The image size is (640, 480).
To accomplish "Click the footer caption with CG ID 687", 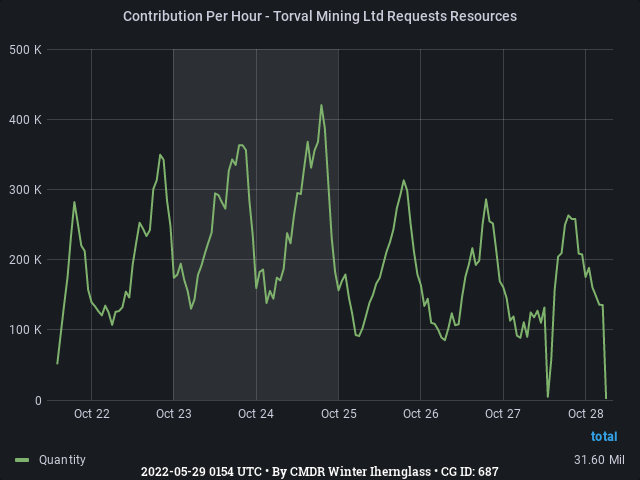I will pyautogui.click(x=320, y=472).
